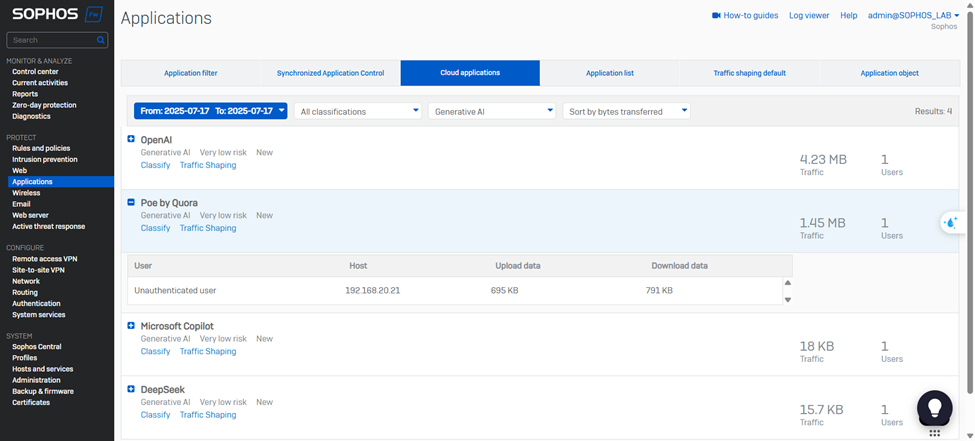Open Control center in sidebar
Screen dimensions: 975x441
point(35,72)
